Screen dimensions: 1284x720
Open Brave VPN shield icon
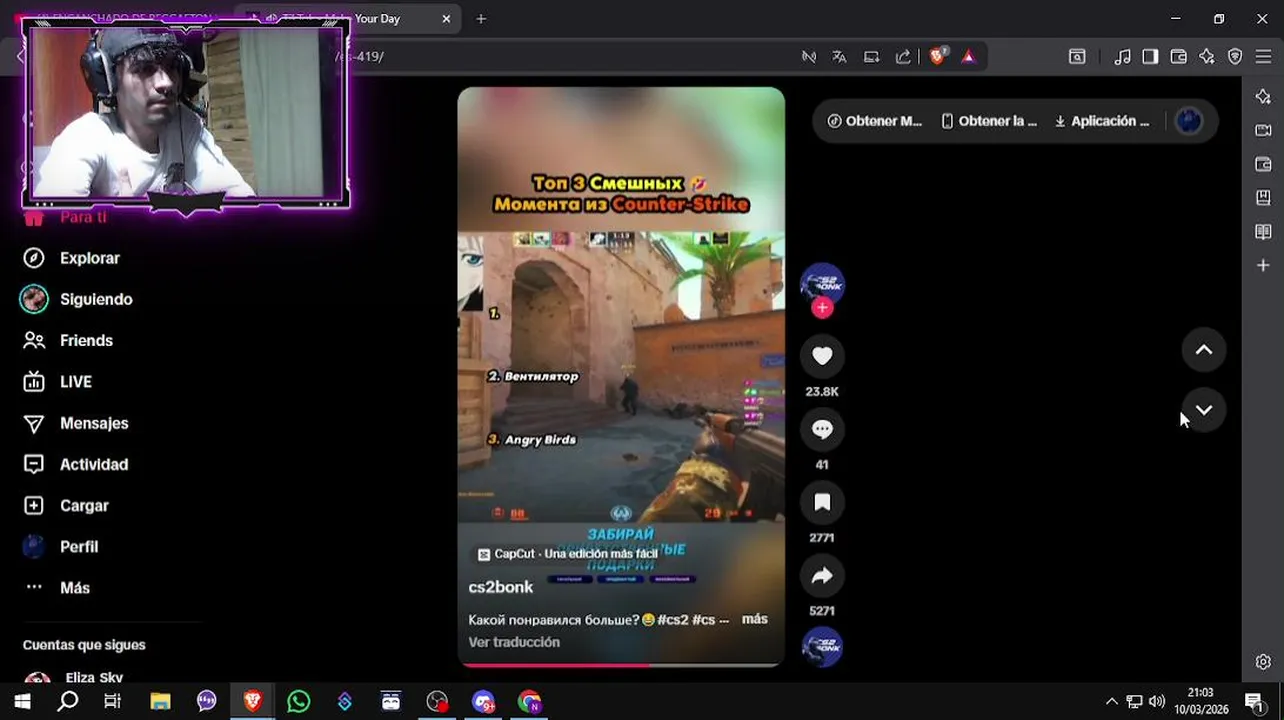coord(1235,57)
